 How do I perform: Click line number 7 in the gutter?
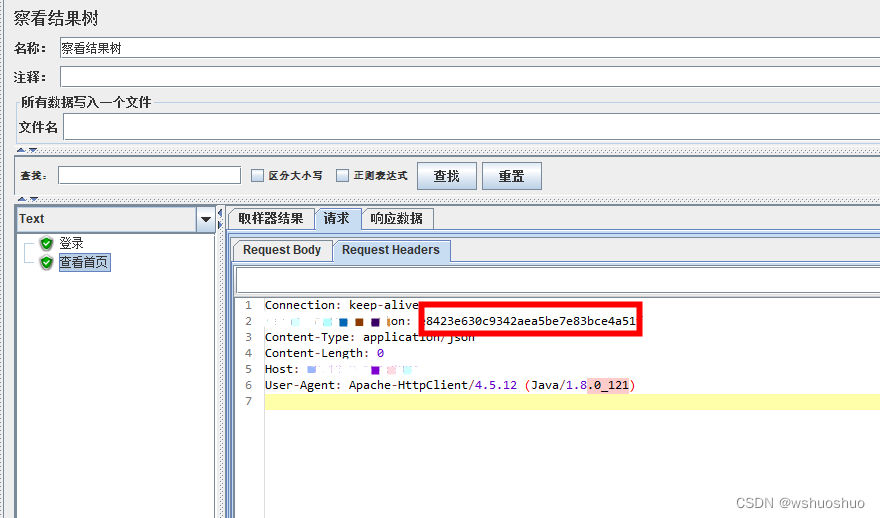click(249, 401)
